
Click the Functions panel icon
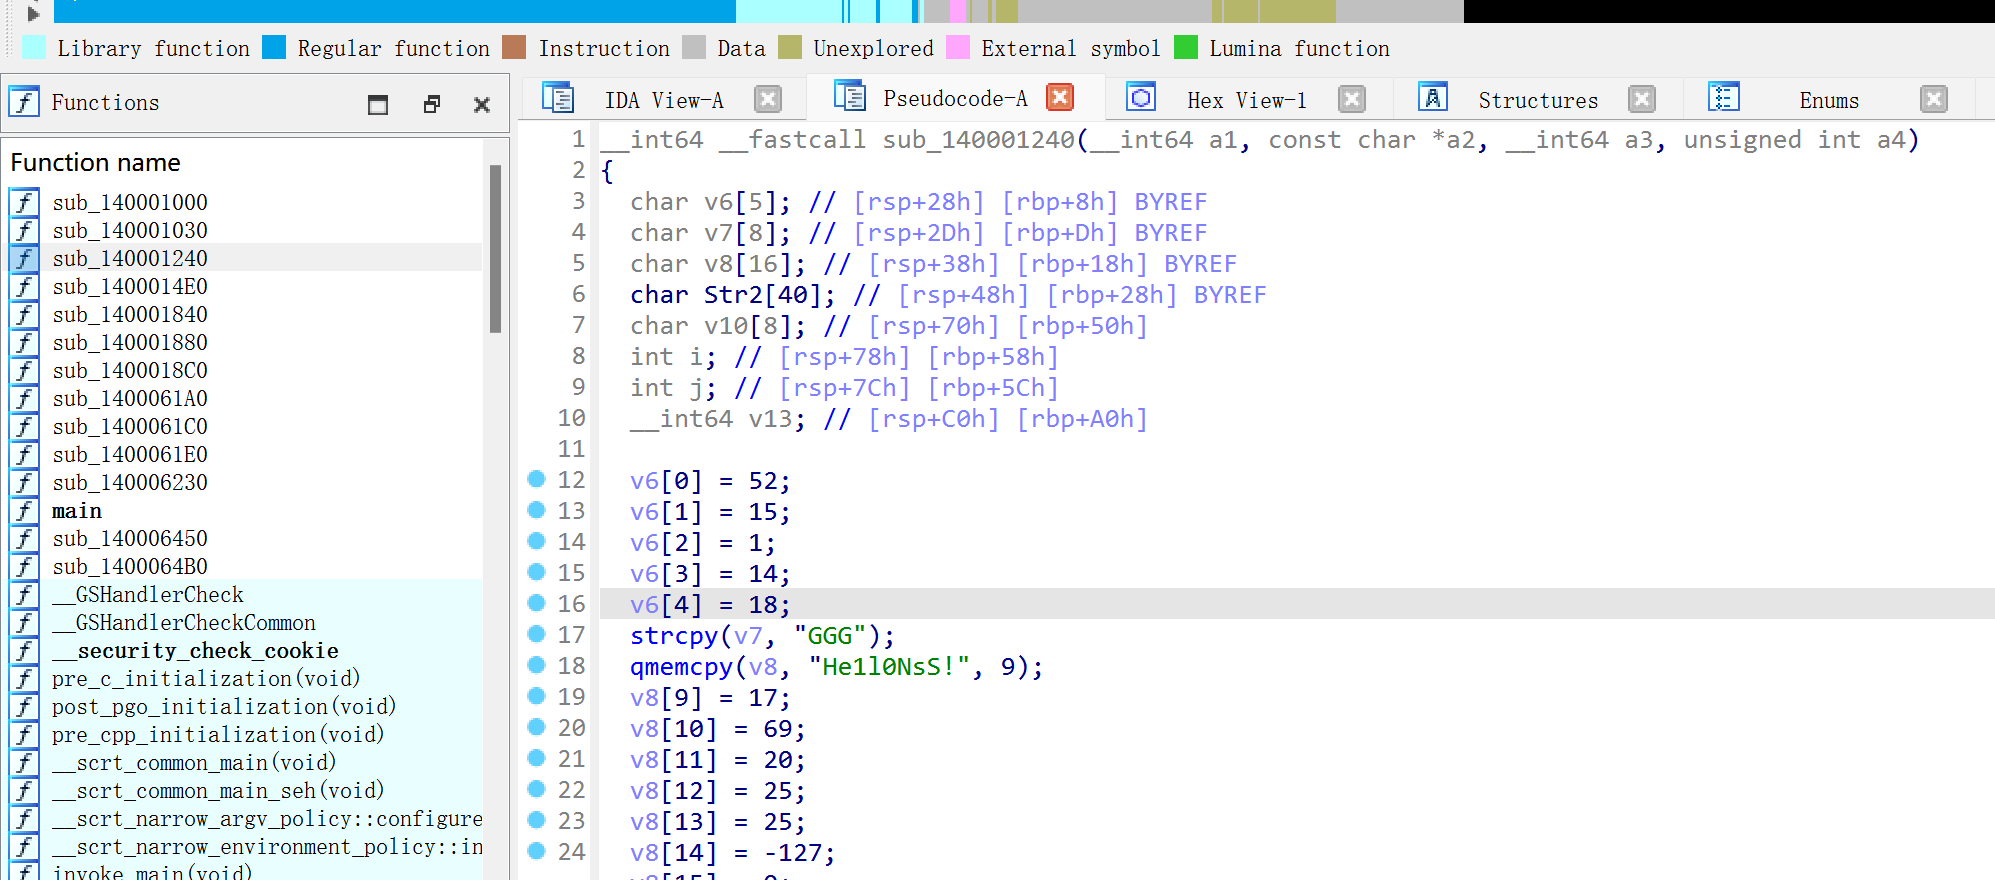(x=24, y=102)
